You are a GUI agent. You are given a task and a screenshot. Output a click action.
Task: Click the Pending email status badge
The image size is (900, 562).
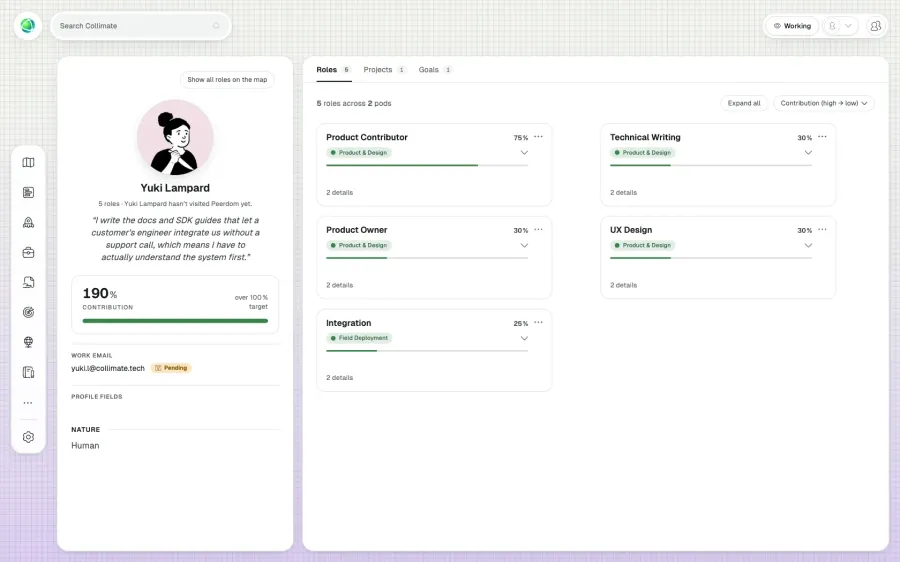pos(171,368)
